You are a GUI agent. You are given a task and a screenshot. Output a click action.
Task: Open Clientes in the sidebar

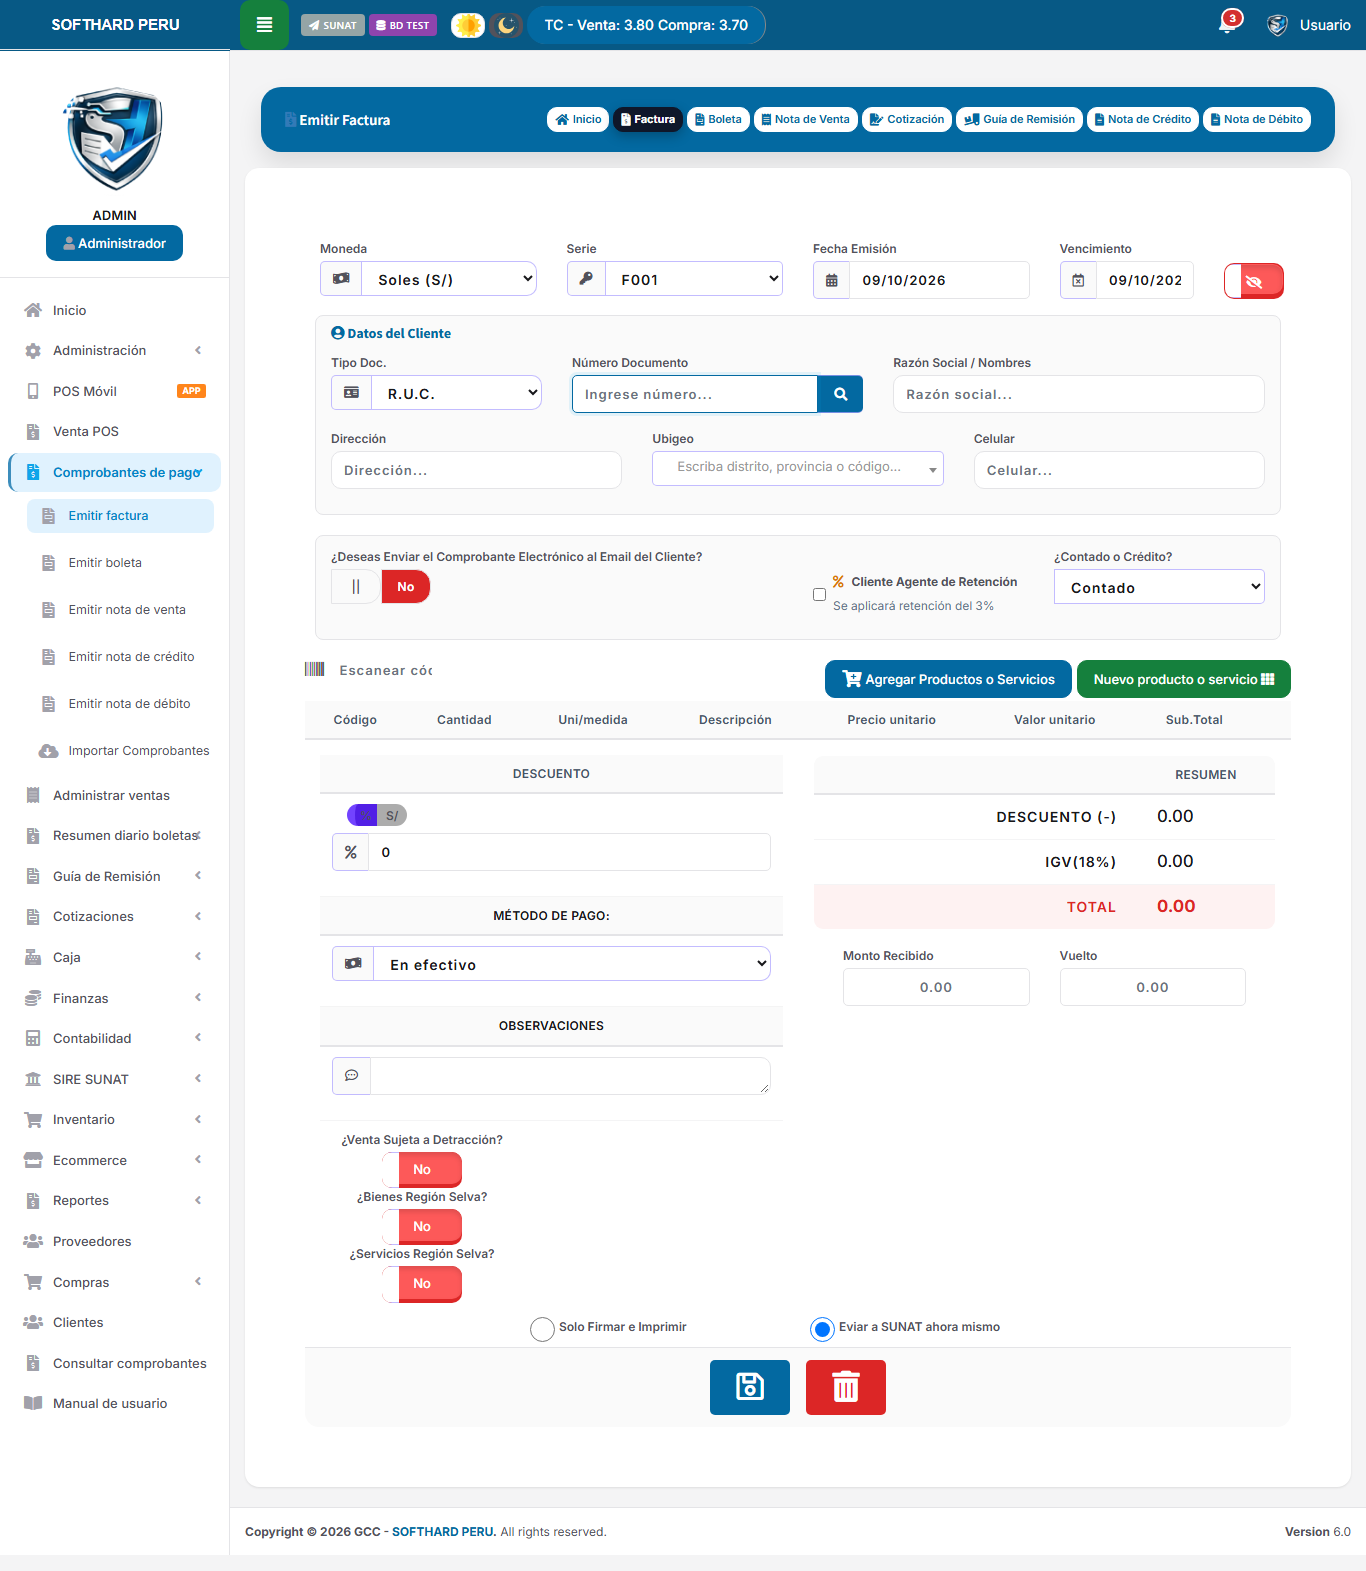click(x=115, y=1322)
